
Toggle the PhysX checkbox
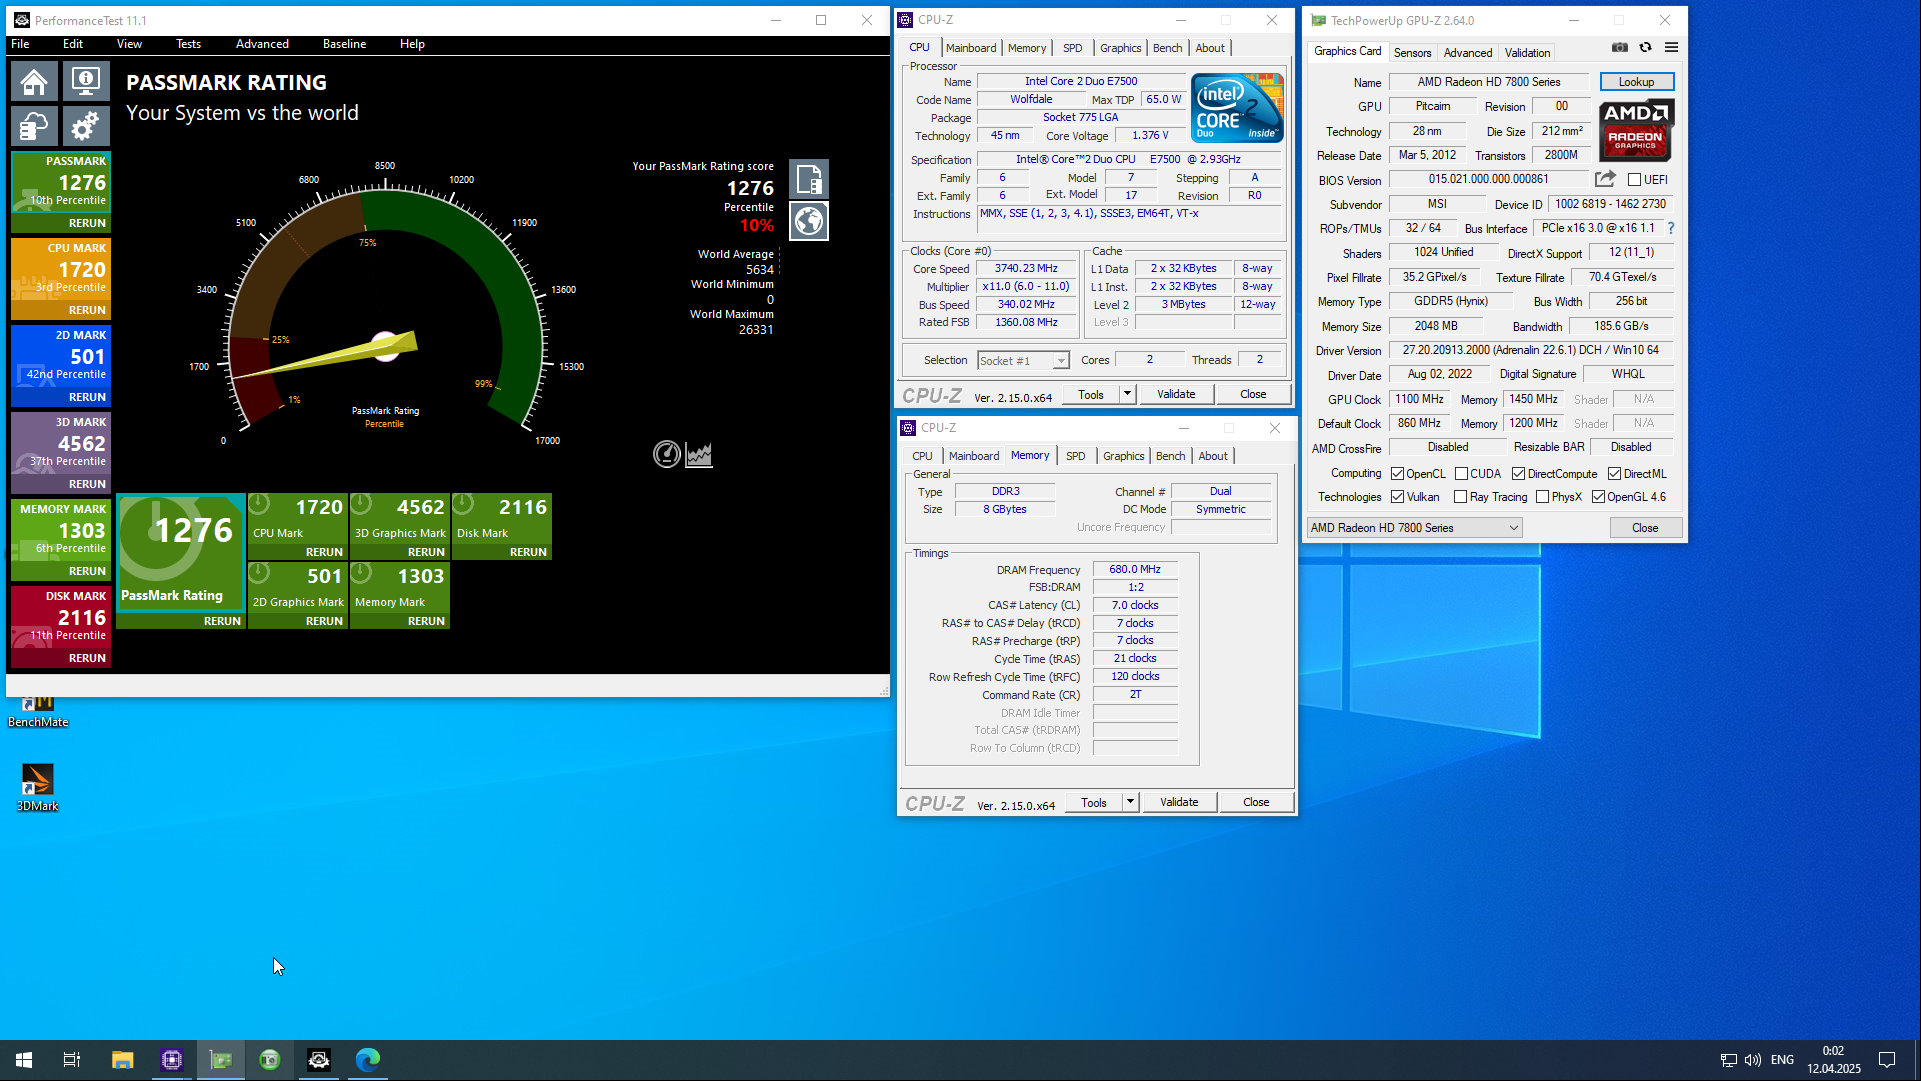(1542, 497)
